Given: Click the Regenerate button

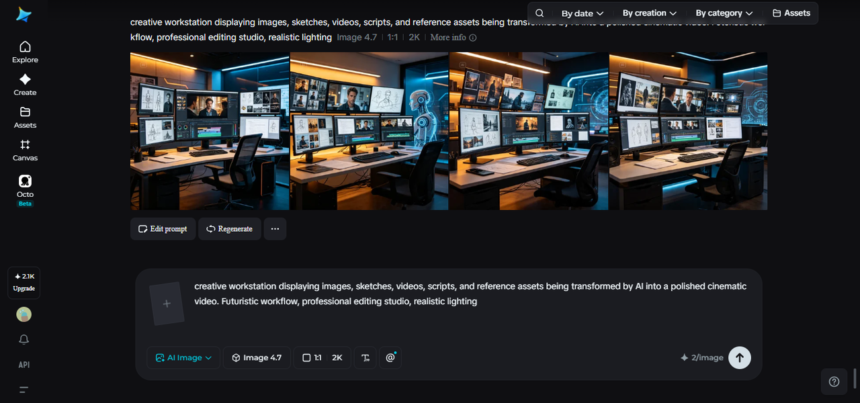Looking at the screenshot, I should 229,229.
